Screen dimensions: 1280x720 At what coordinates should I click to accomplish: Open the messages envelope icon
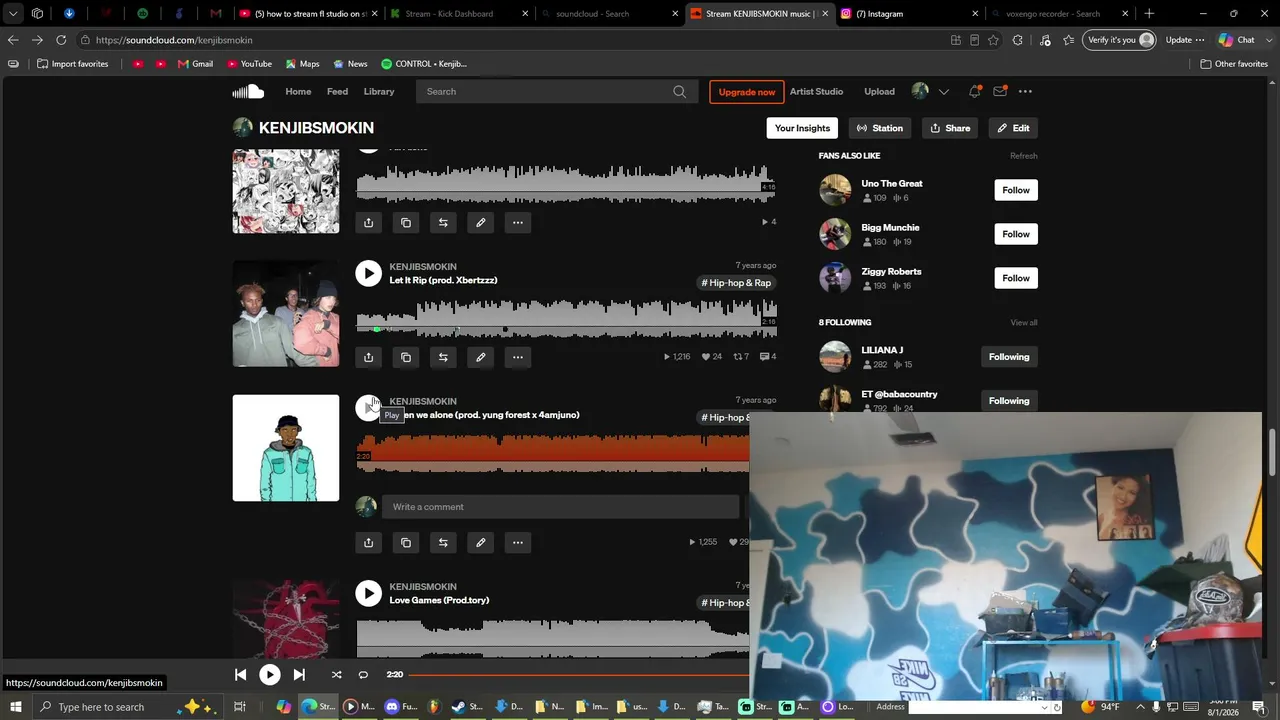pos(1000,92)
